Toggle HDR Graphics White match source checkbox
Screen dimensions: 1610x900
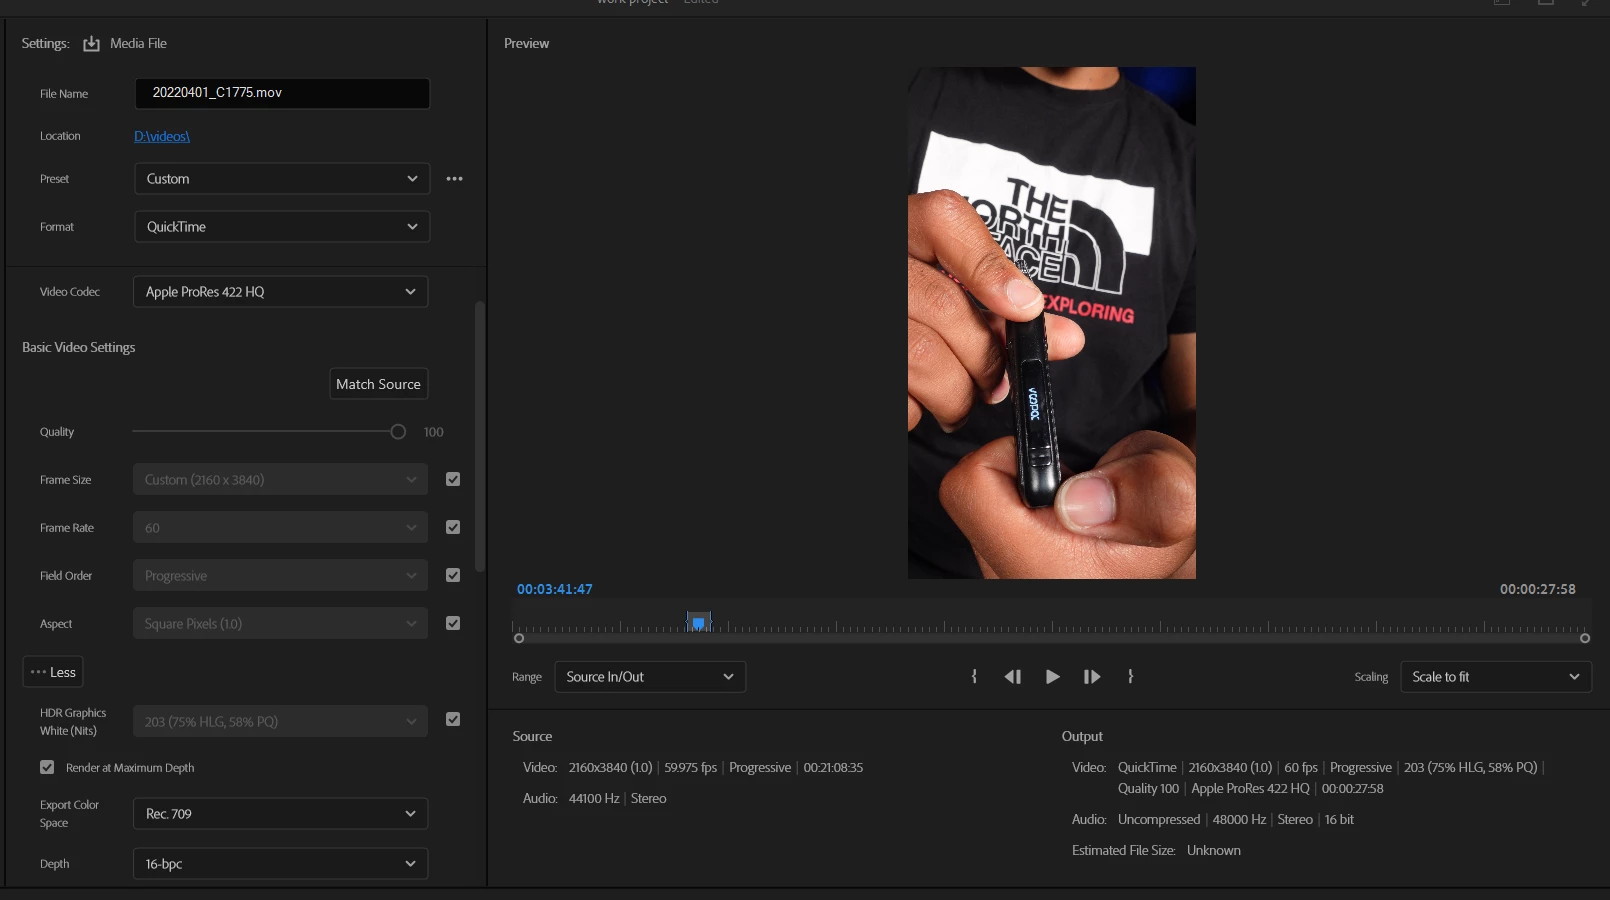click(x=453, y=720)
